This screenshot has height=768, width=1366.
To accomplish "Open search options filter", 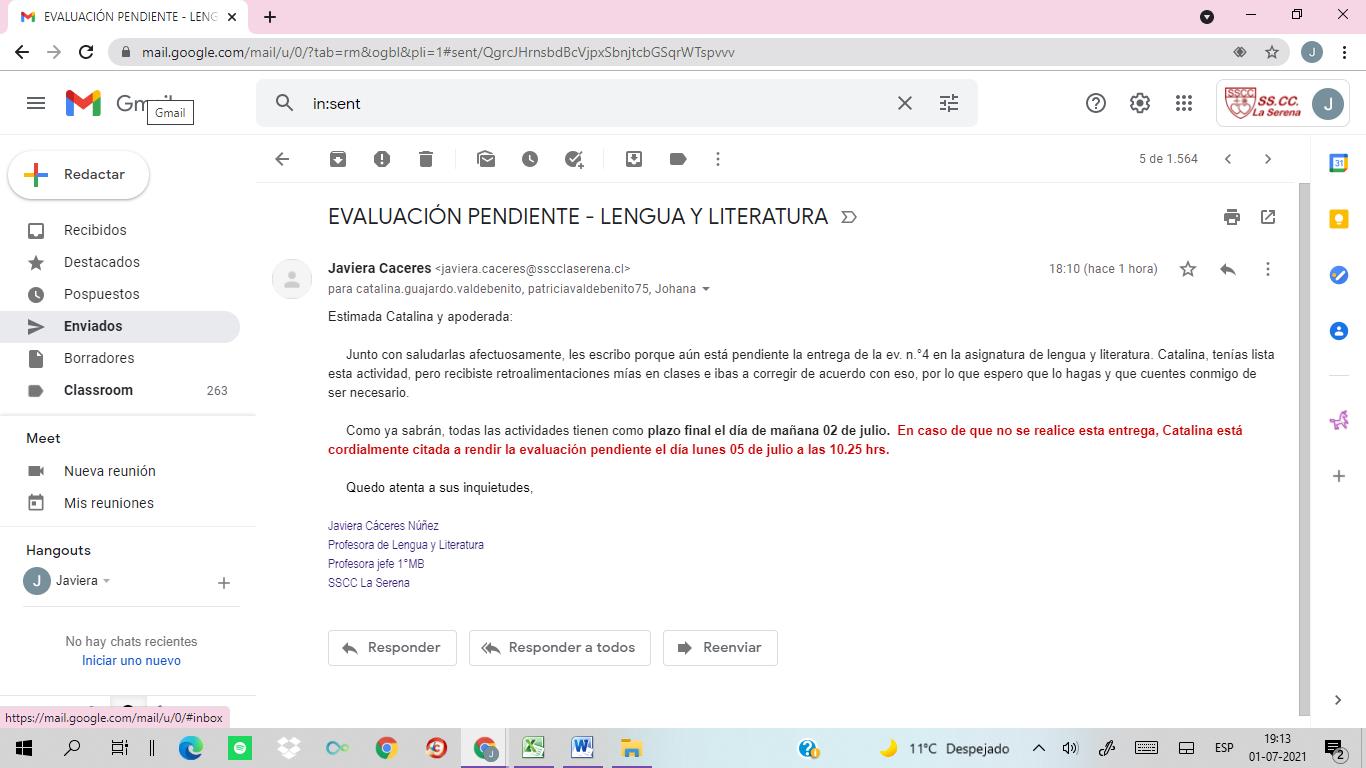I will click(949, 103).
